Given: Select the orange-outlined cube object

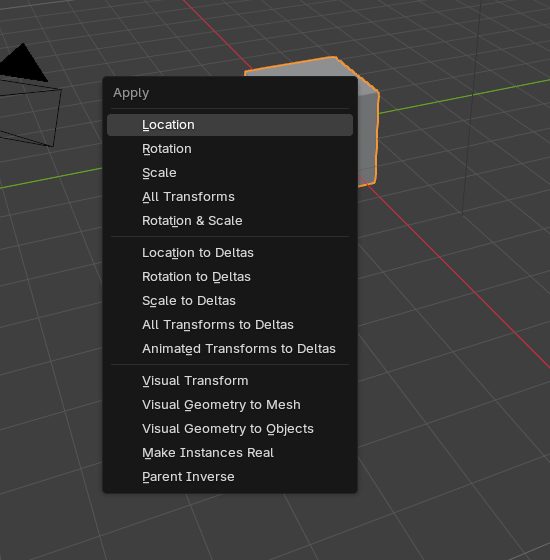Looking at the screenshot, I should coord(367,136).
